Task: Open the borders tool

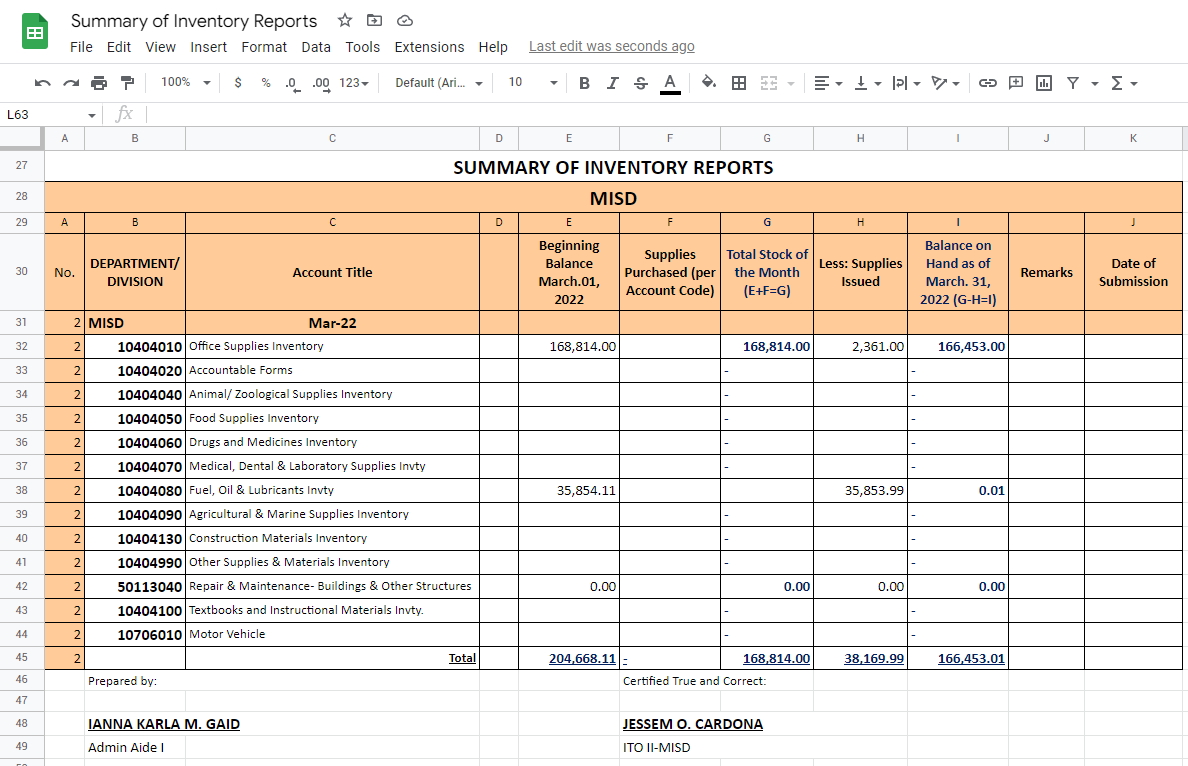Action: click(x=739, y=83)
